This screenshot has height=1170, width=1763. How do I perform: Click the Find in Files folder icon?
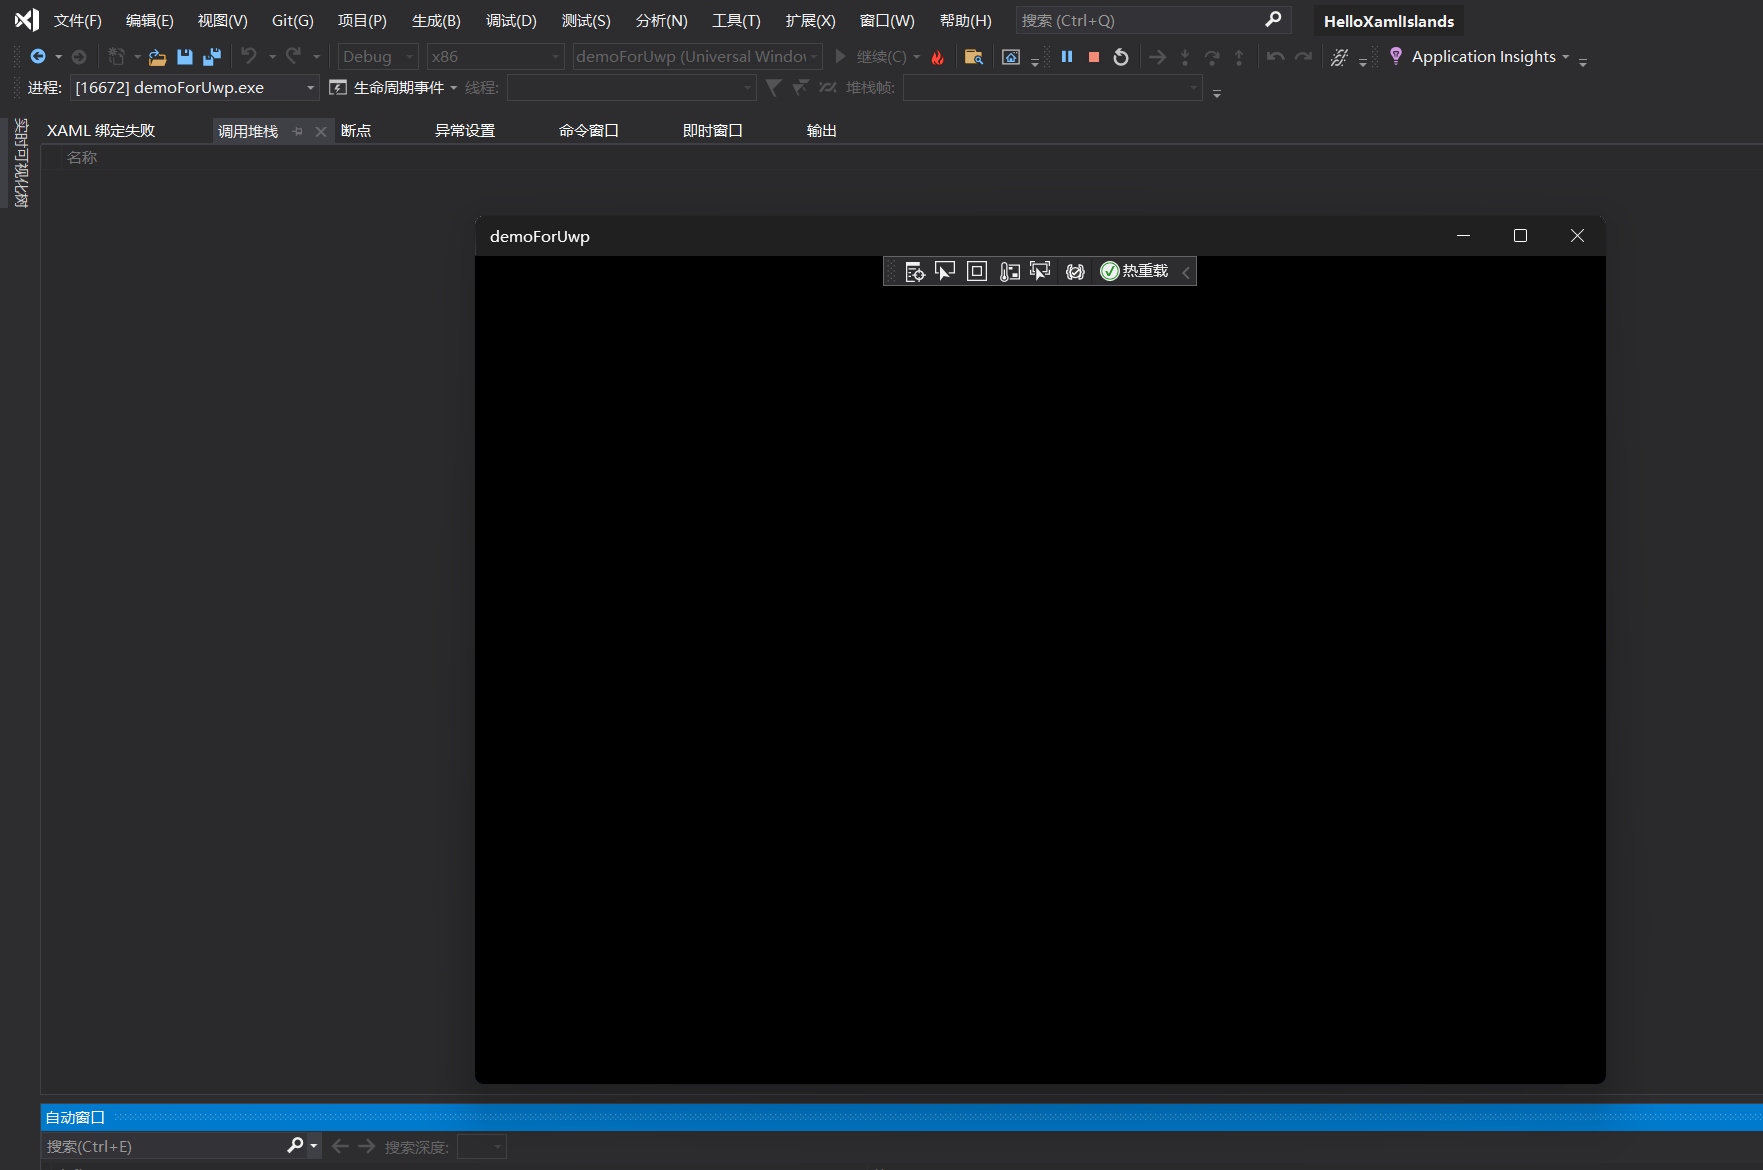coord(973,57)
